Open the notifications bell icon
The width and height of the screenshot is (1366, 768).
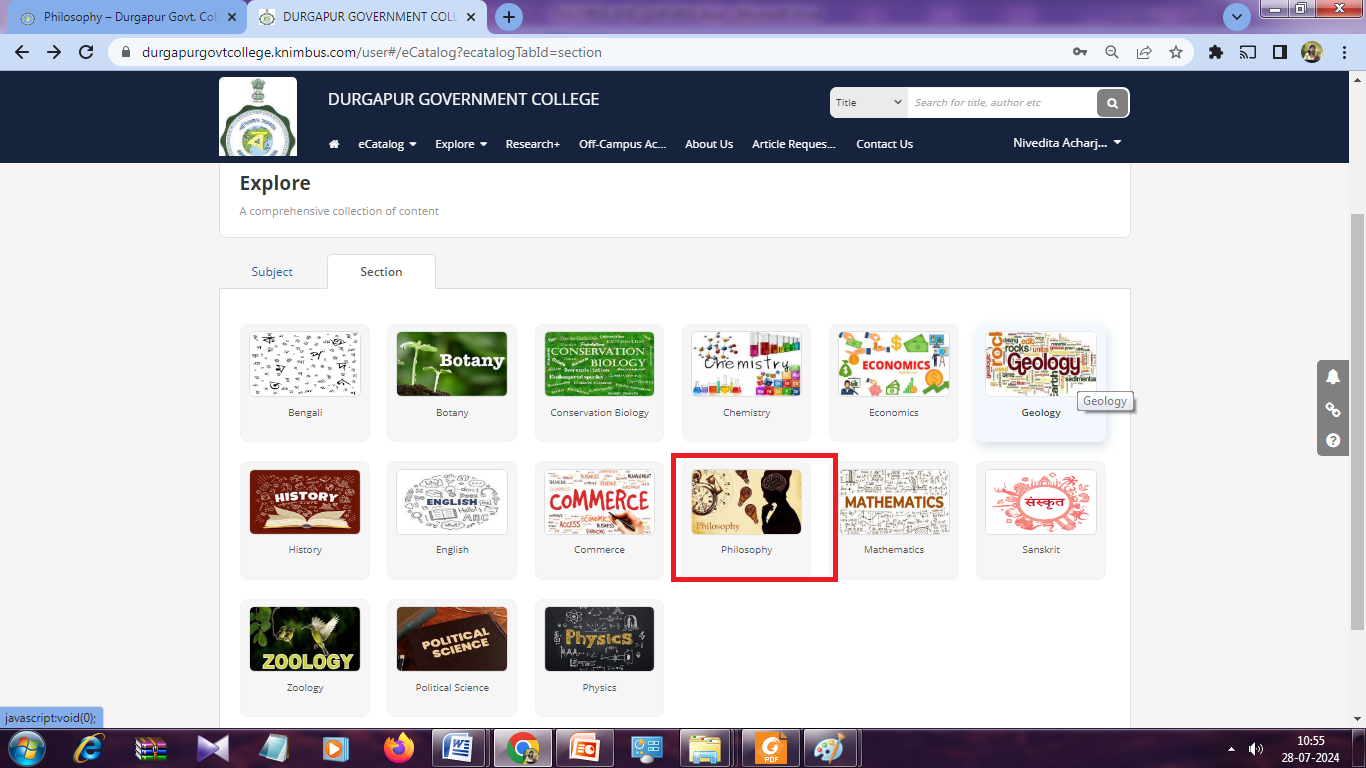coord(1333,377)
